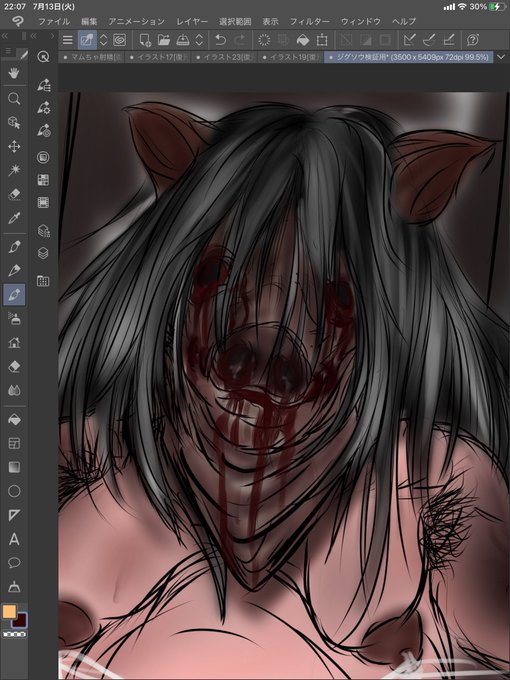510x680 pixels.
Task: Open up-down arrows next to touch gesture button
Action: [x=103, y=40]
